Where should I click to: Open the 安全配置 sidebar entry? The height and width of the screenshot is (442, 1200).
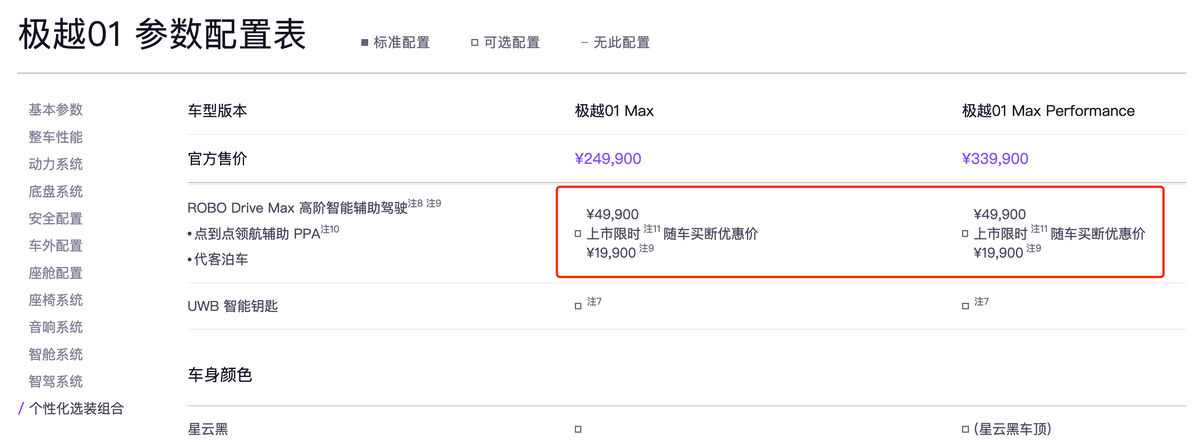tap(56, 218)
